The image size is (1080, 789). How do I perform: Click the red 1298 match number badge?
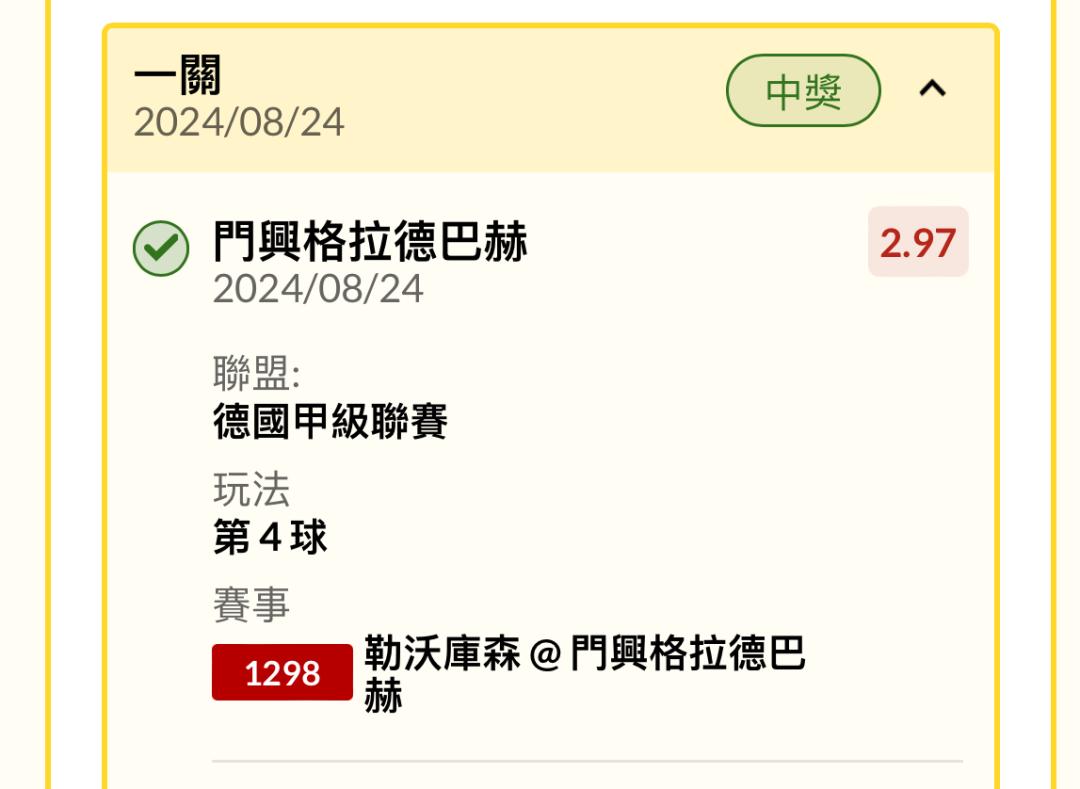282,673
